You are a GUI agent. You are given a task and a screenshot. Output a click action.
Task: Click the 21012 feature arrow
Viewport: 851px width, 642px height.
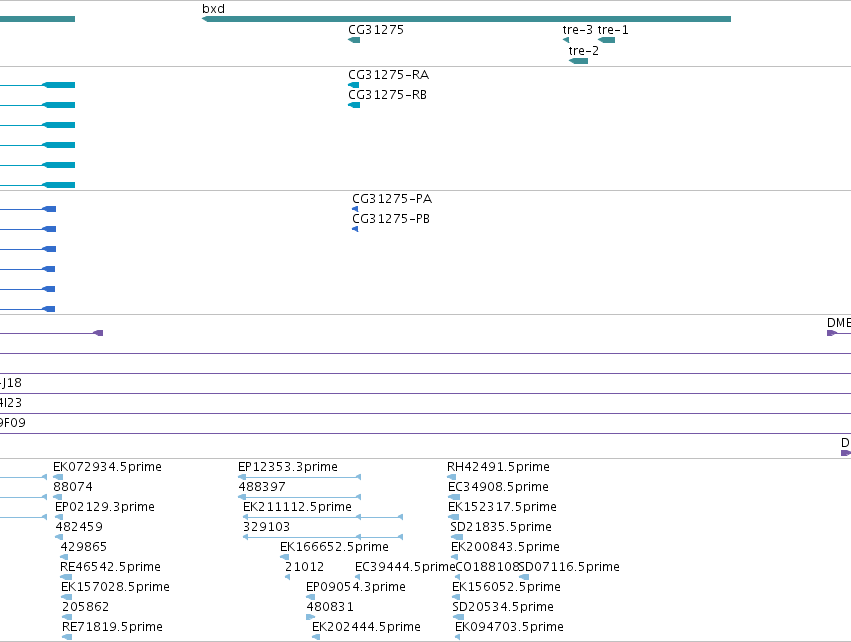pos(288,577)
